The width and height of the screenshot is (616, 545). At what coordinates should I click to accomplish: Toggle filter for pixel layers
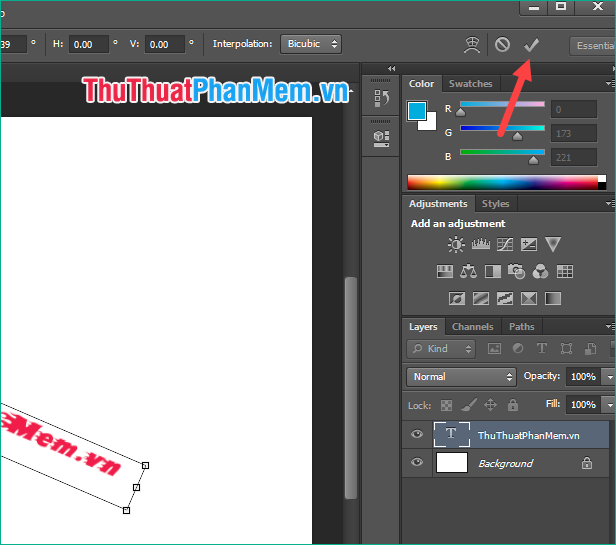(494, 349)
